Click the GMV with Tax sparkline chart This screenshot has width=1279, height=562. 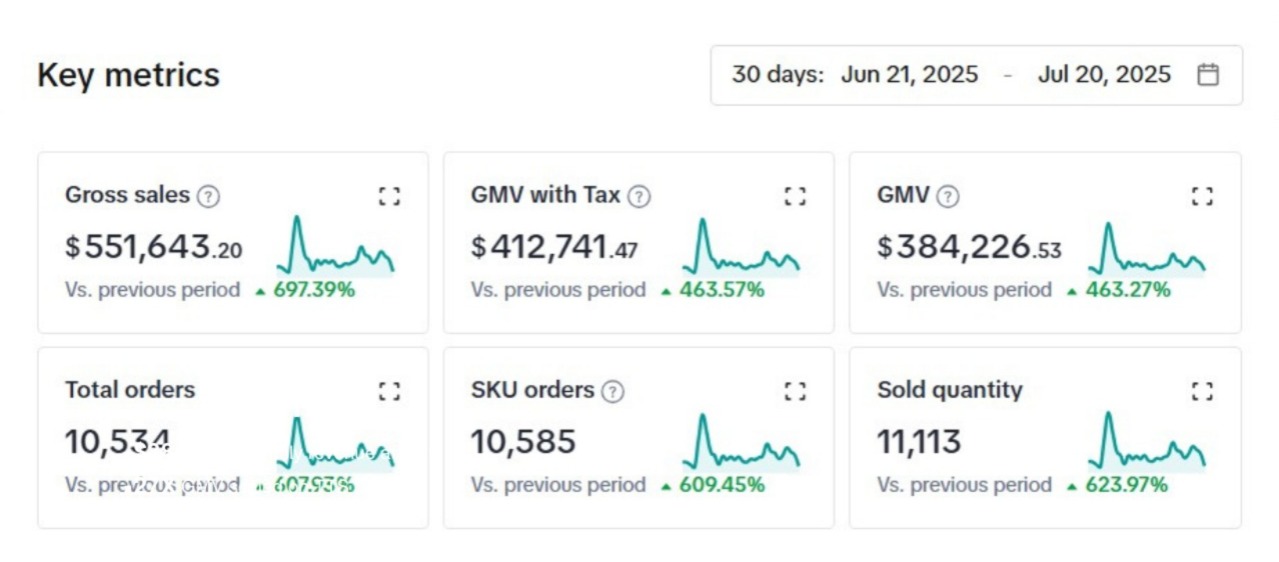pyautogui.click(x=741, y=250)
